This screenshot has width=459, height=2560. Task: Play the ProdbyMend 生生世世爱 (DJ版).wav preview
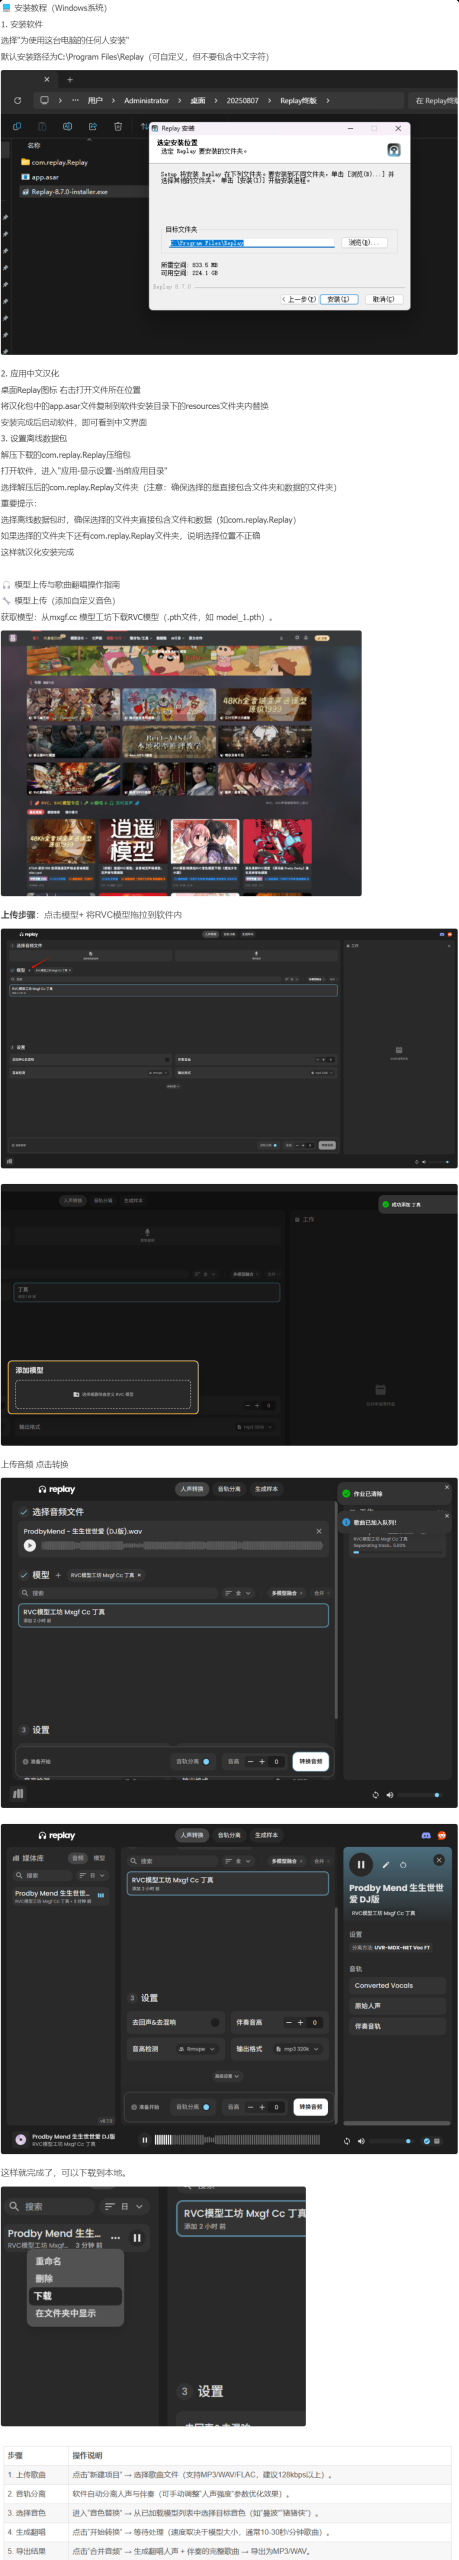(30, 1545)
